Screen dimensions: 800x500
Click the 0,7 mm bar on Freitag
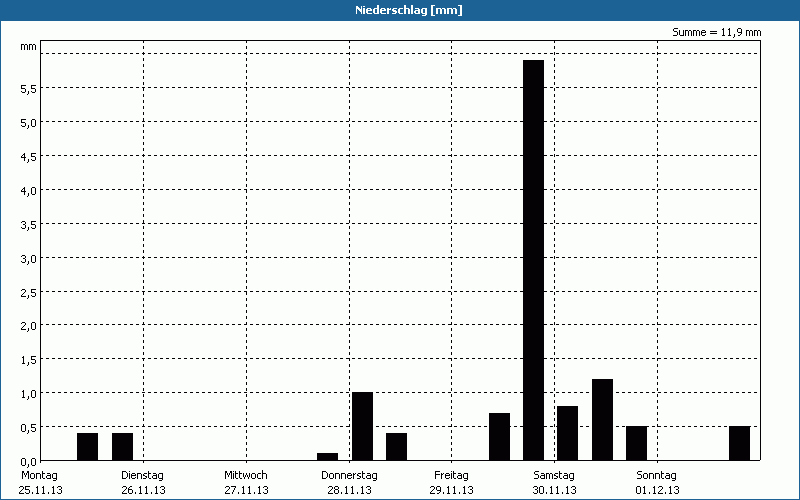coord(499,437)
